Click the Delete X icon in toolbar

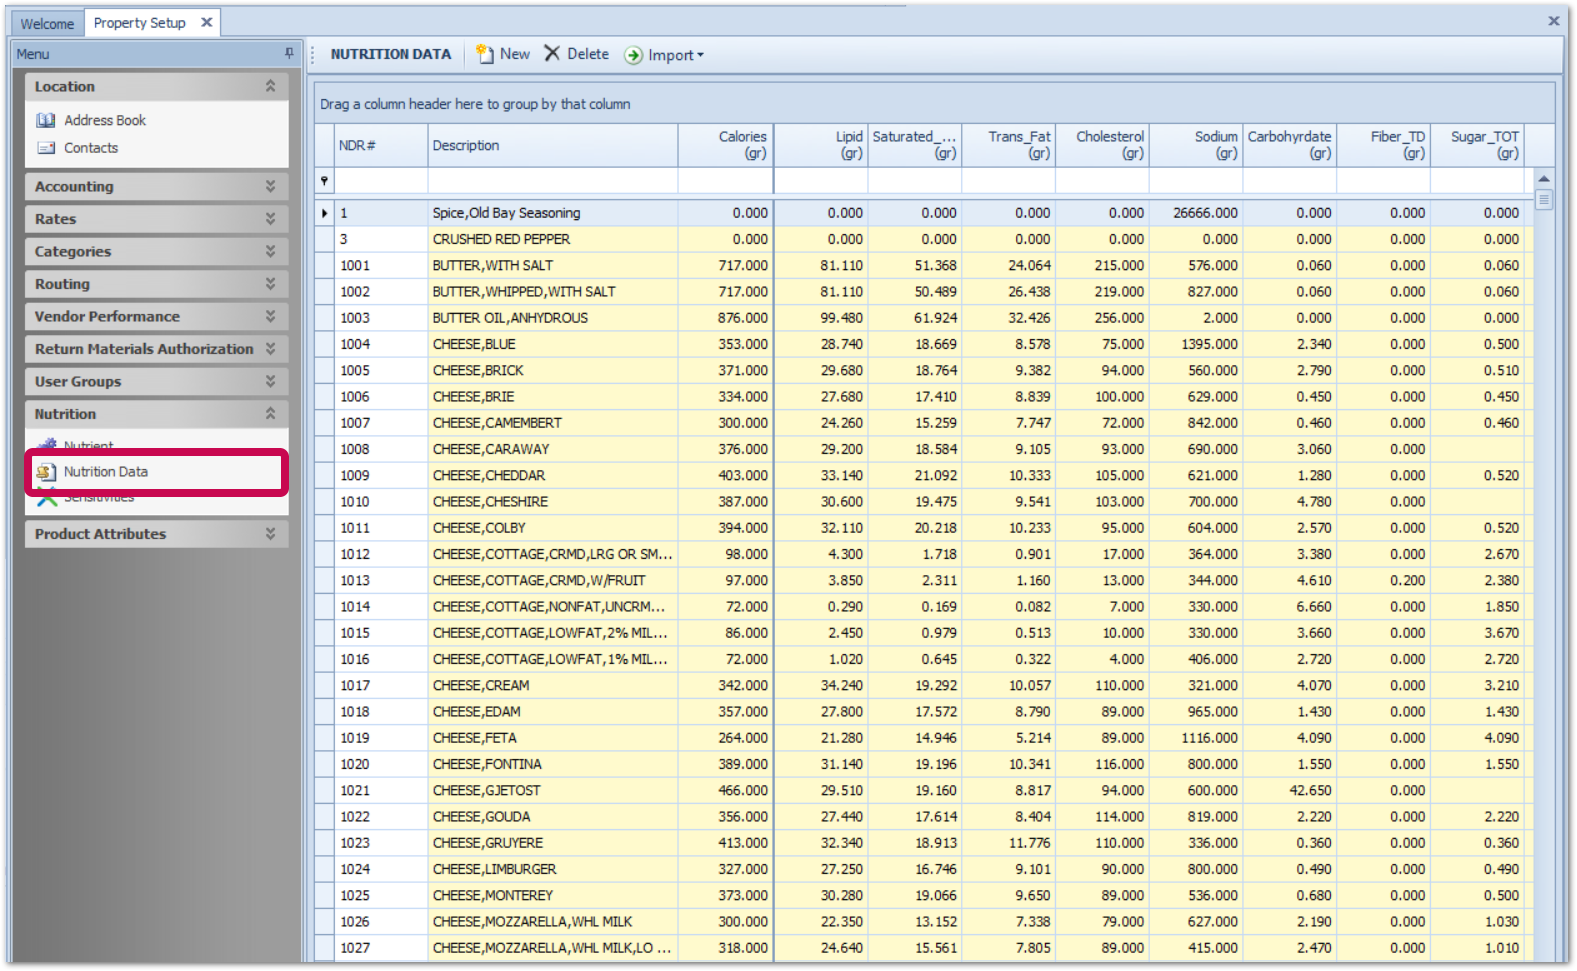tap(552, 54)
